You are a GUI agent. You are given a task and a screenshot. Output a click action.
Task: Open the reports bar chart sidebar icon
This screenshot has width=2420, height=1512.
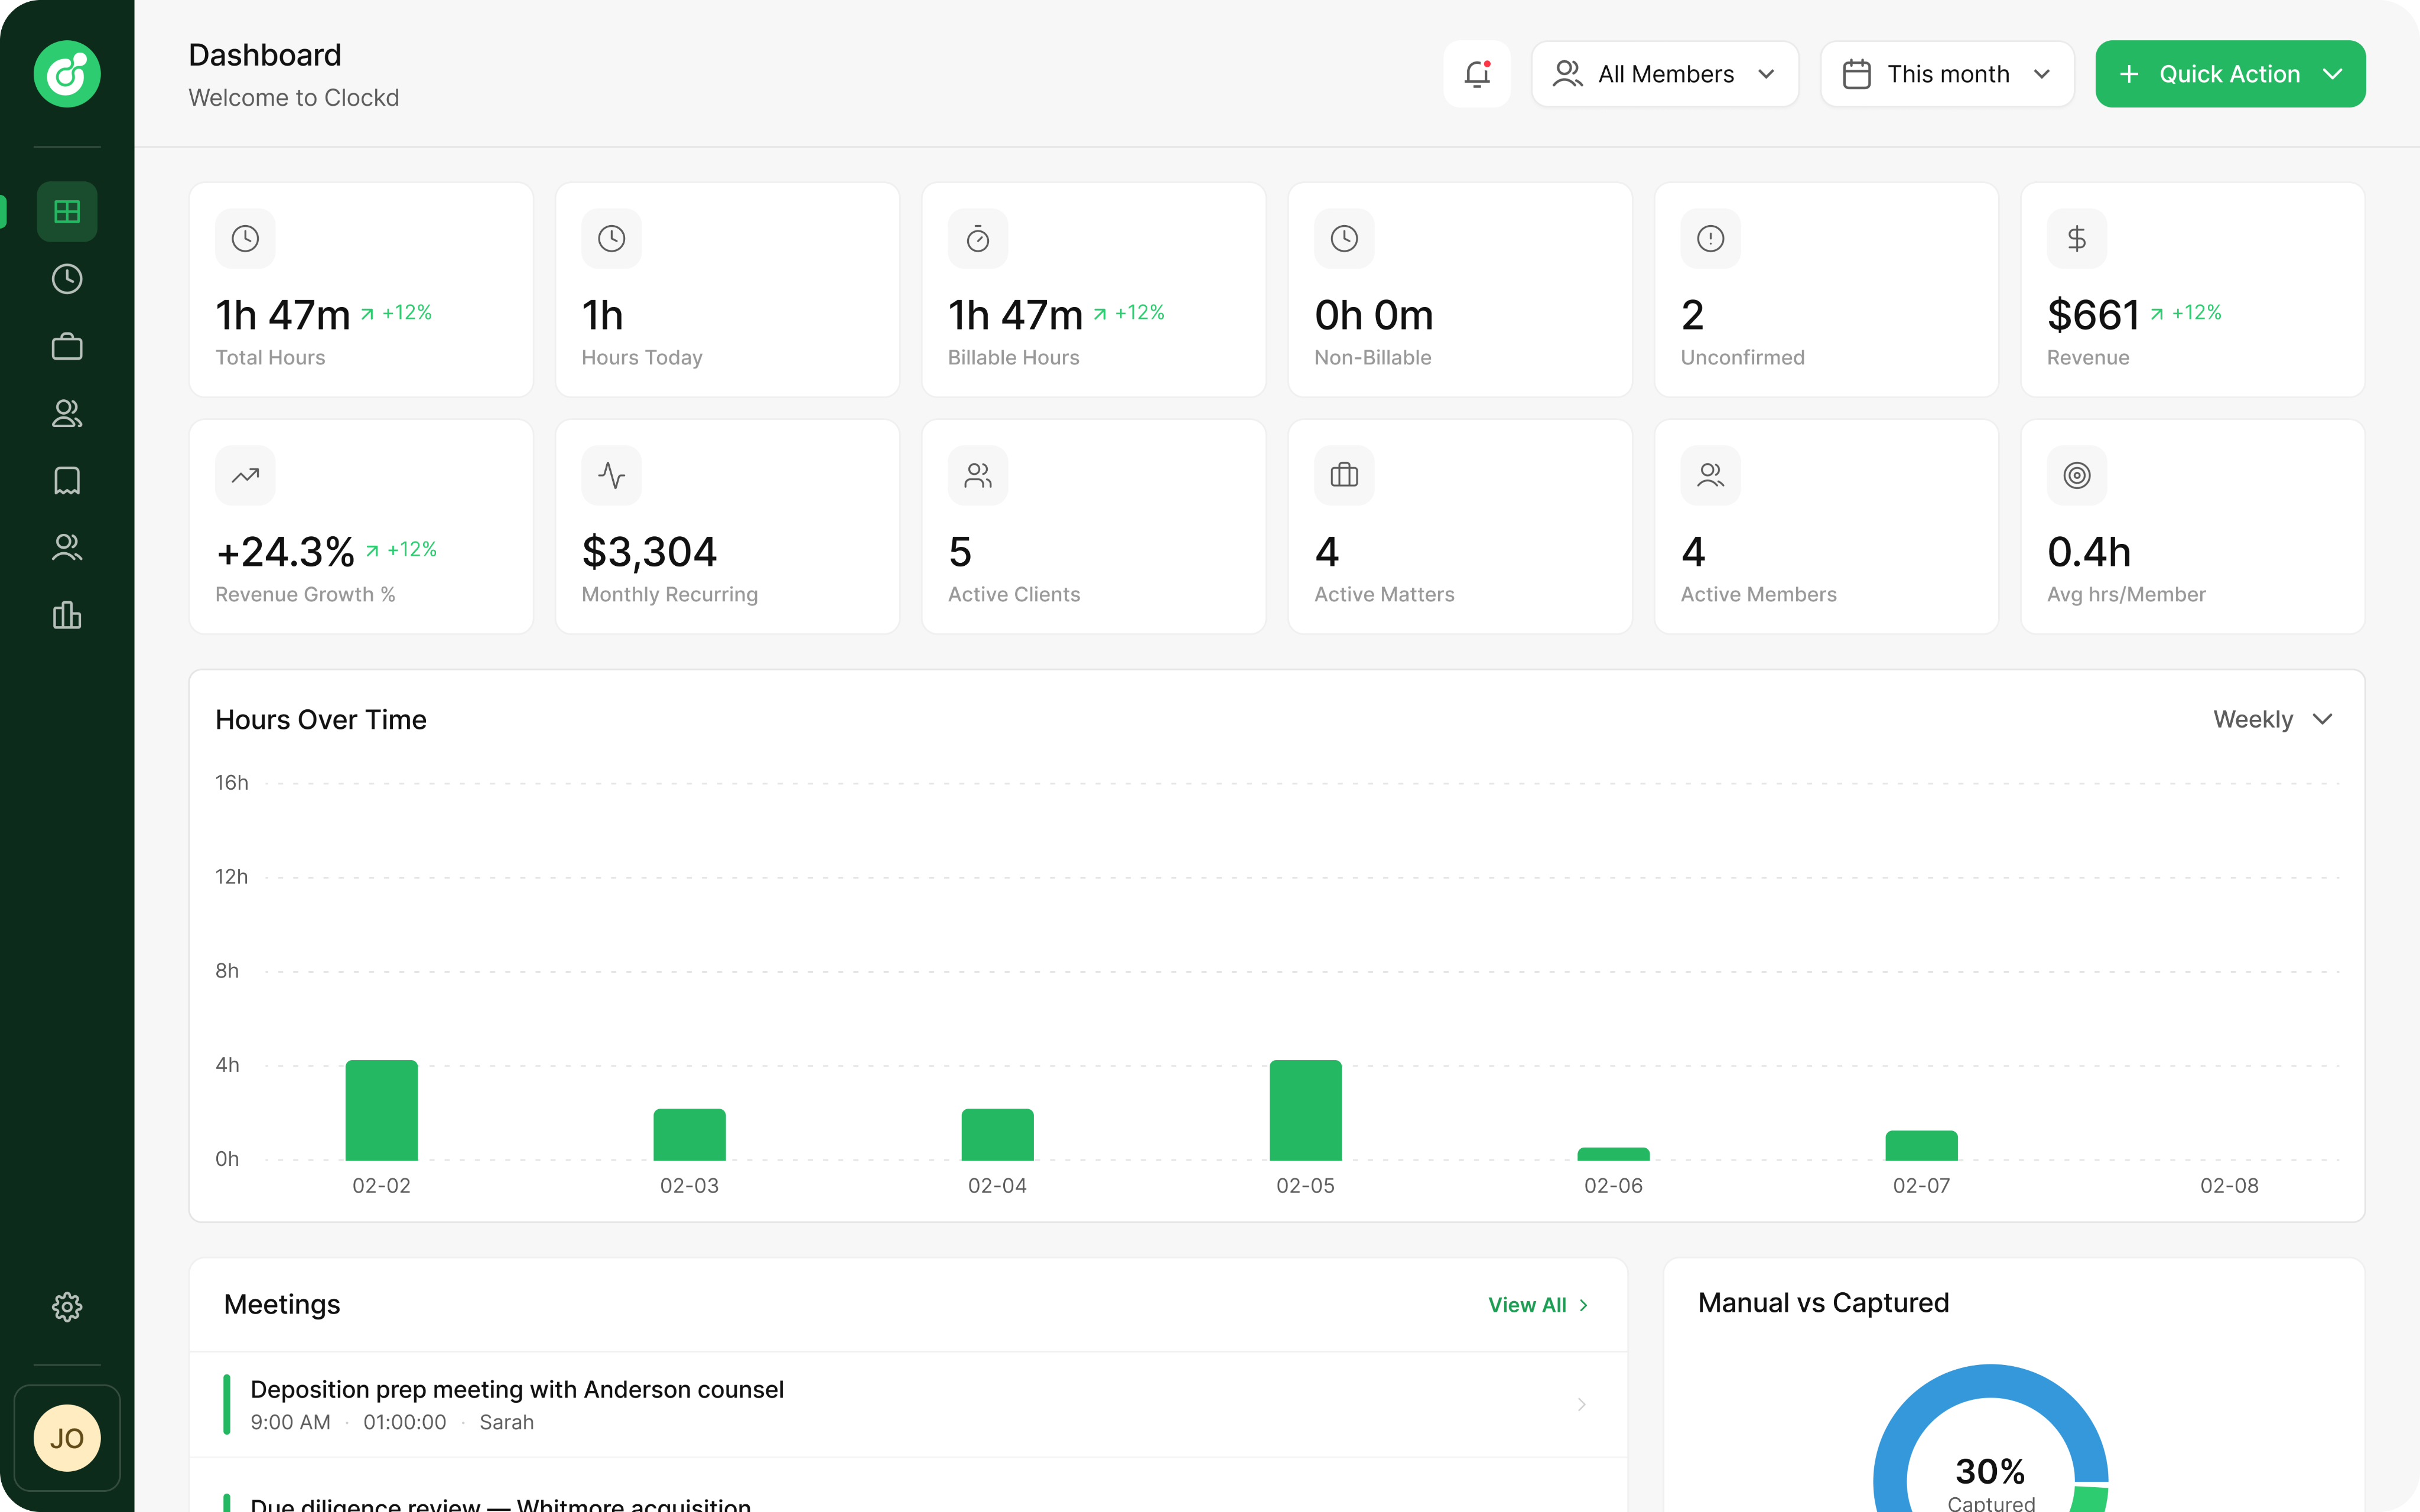[x=67, y=615]
